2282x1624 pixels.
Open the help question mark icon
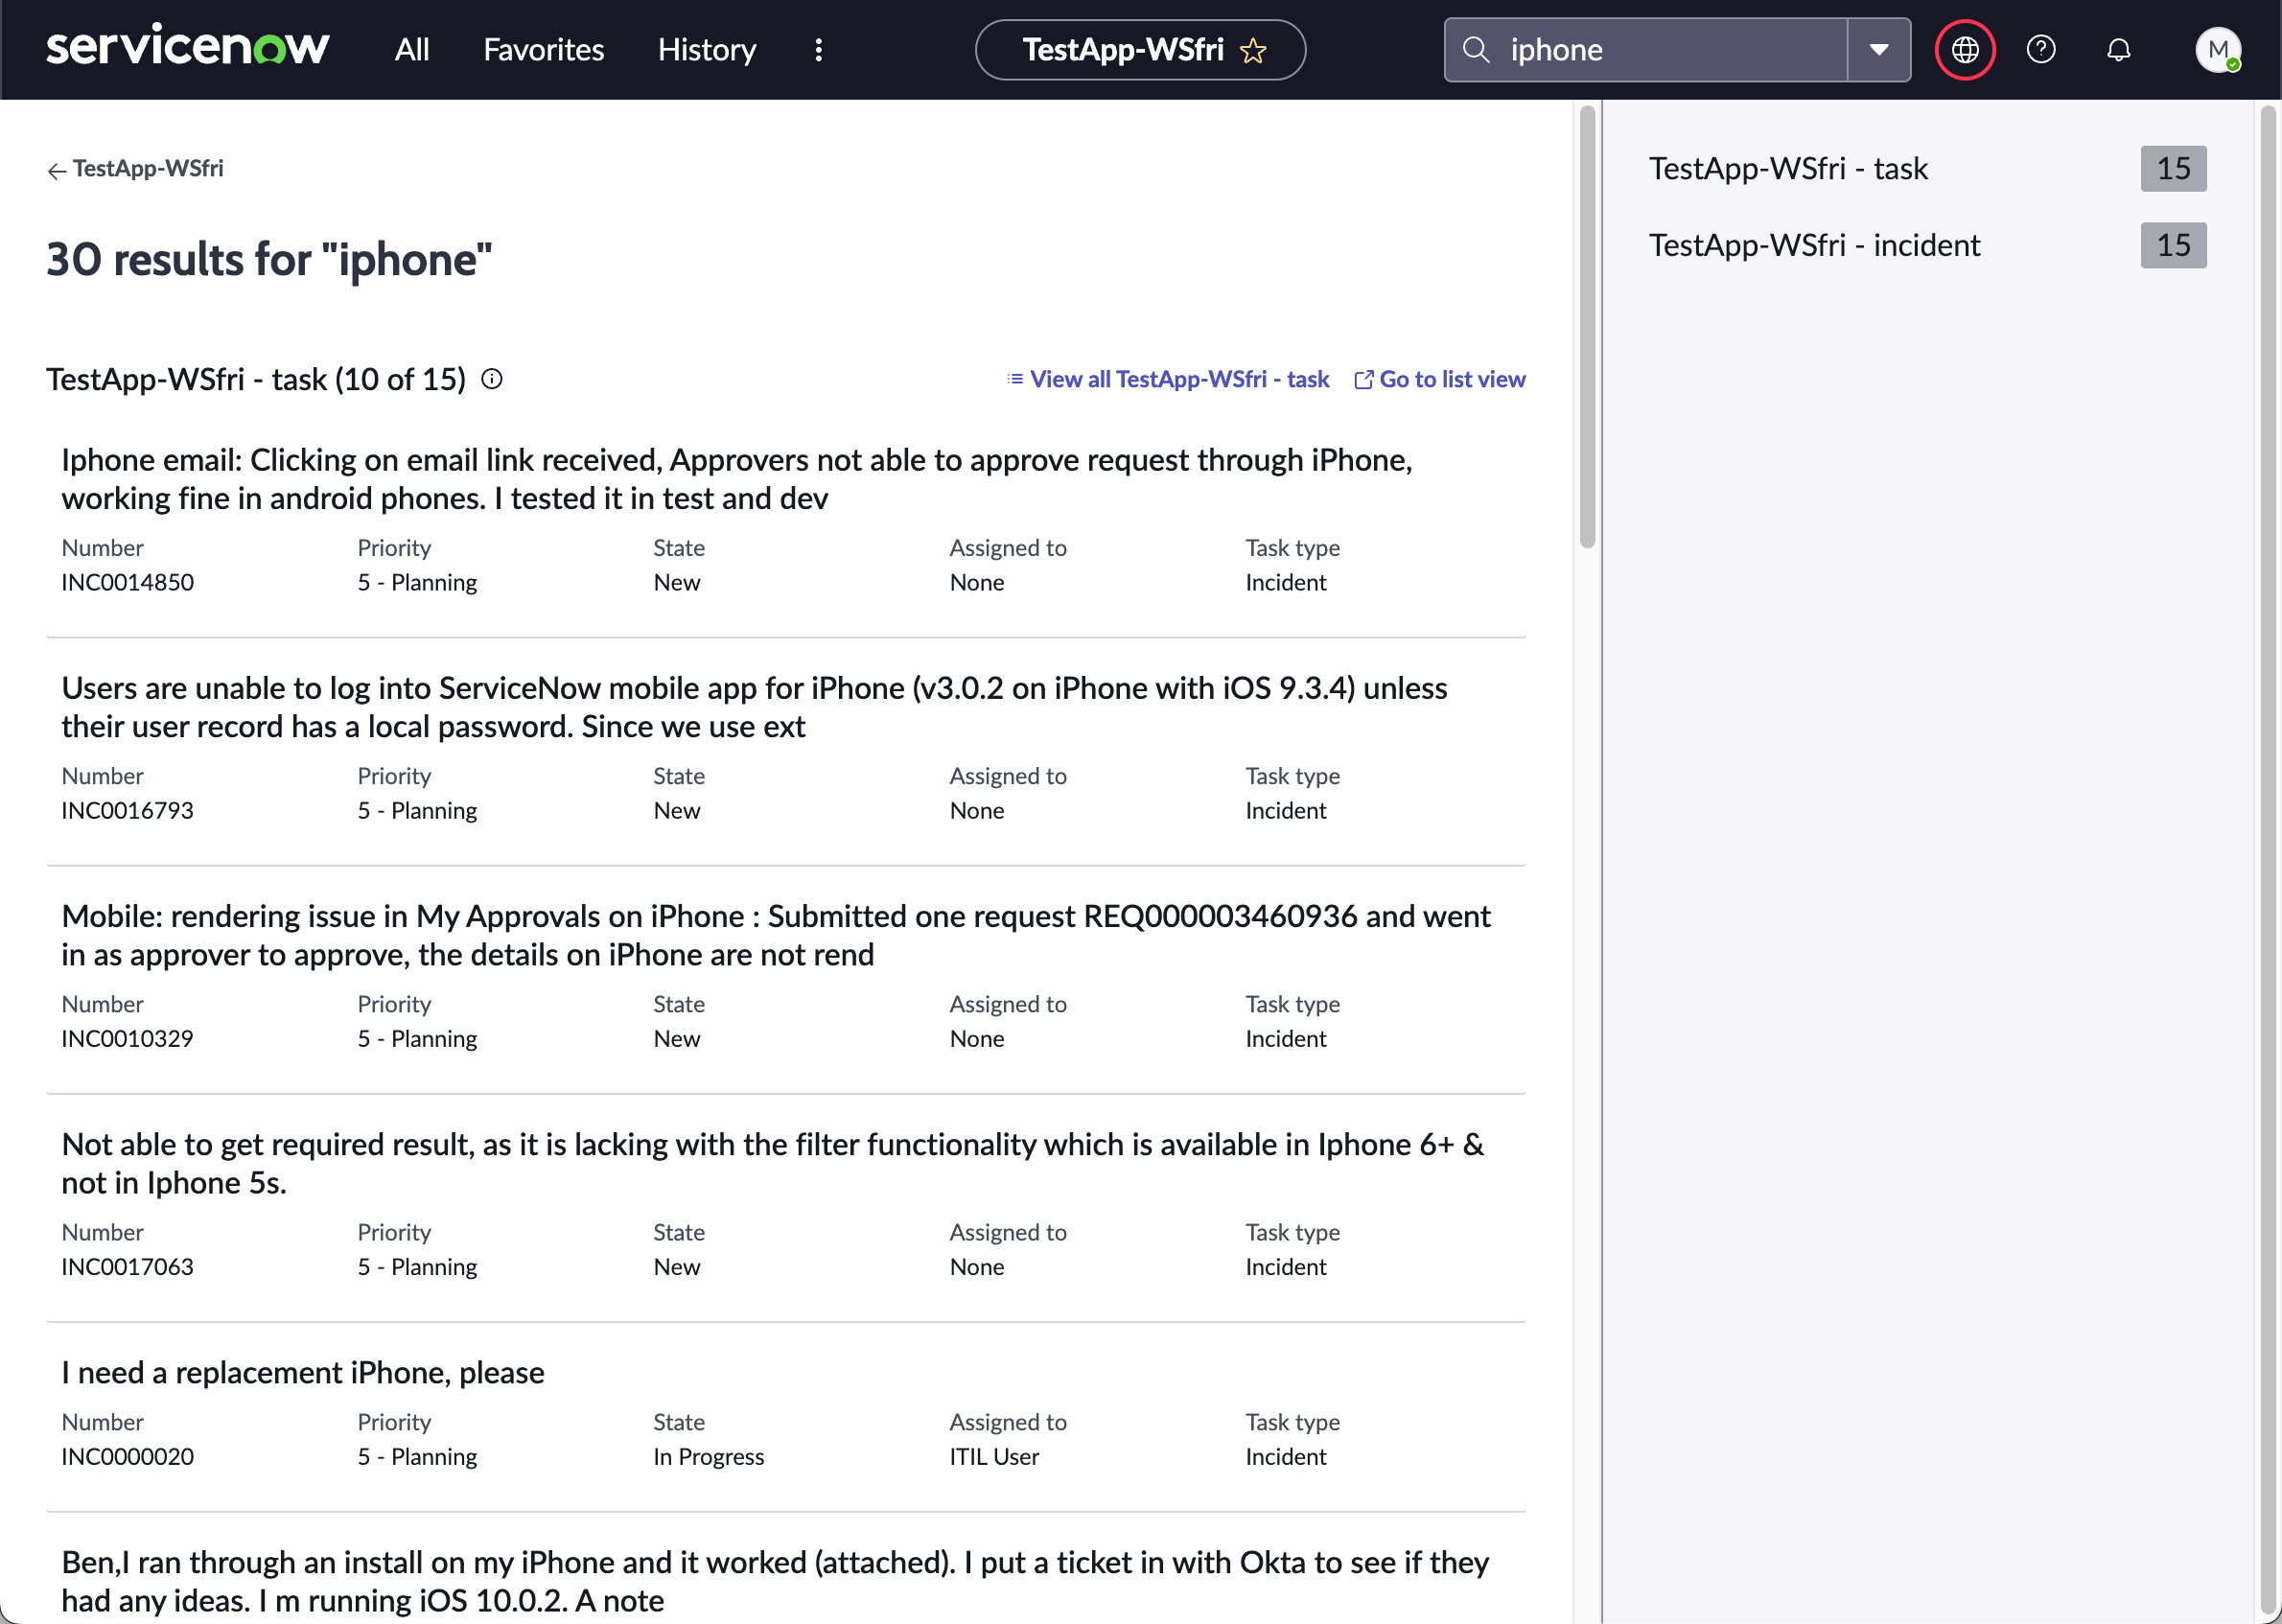(2040, 49)
